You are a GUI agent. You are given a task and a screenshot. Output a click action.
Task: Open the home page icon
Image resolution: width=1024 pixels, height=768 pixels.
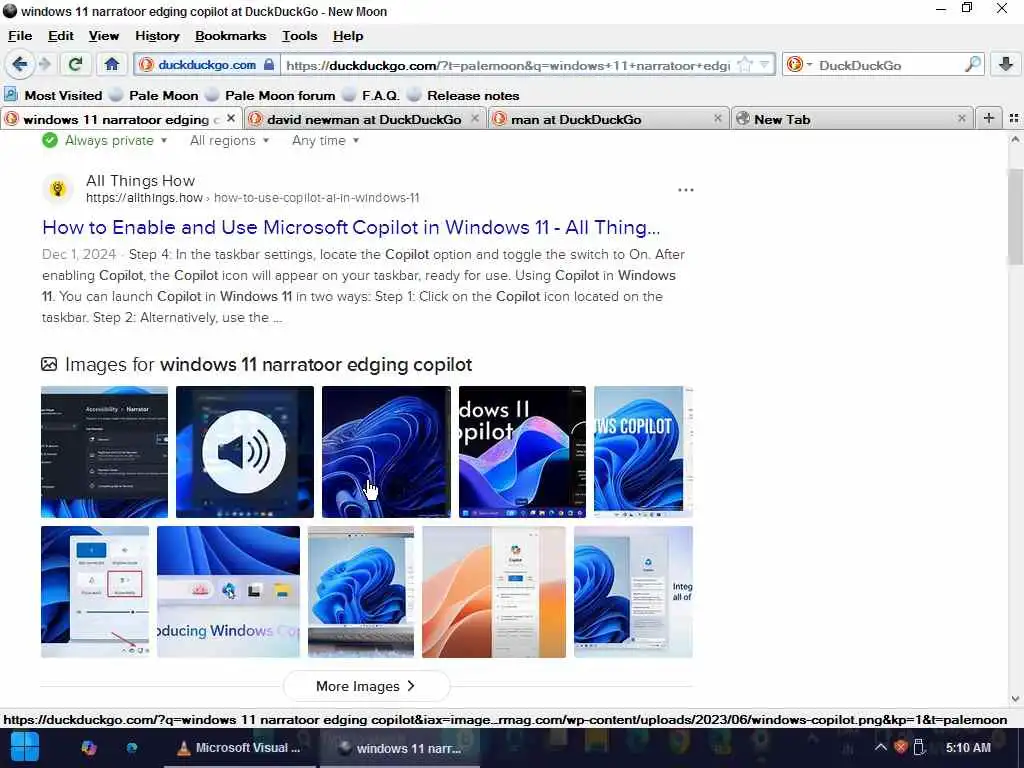pyautogui.click(x=112, y=65)
